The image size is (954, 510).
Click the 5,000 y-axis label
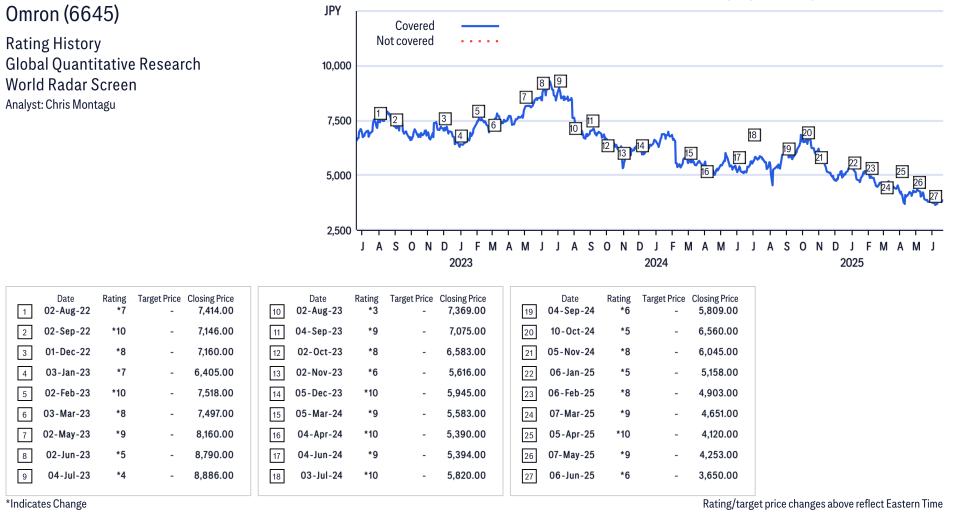coord(339,175)
